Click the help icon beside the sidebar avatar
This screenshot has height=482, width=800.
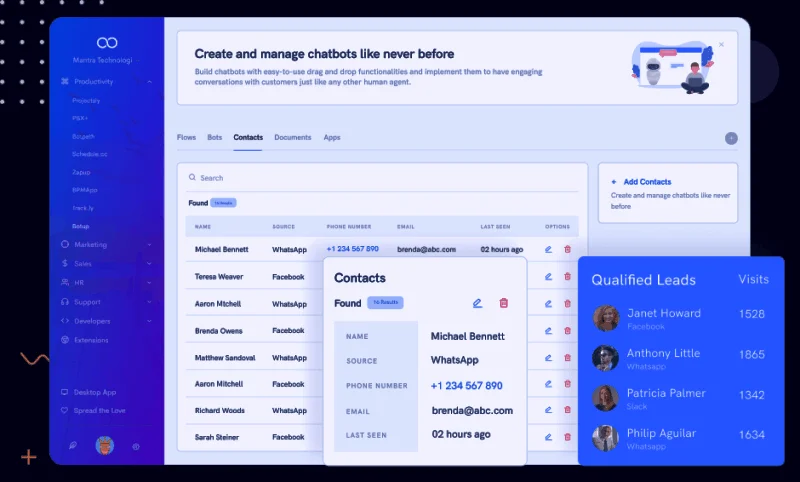(136, 447)
